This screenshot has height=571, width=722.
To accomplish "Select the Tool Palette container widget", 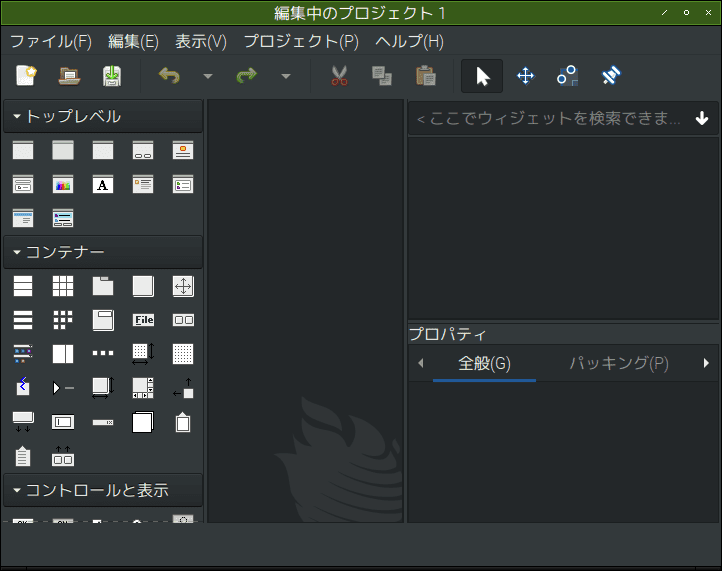I will [x=23, y=354].
